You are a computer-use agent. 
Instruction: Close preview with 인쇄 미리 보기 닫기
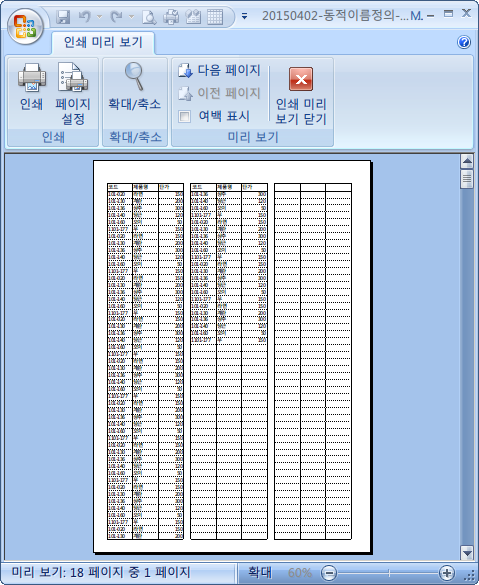[x=301, y=96]
